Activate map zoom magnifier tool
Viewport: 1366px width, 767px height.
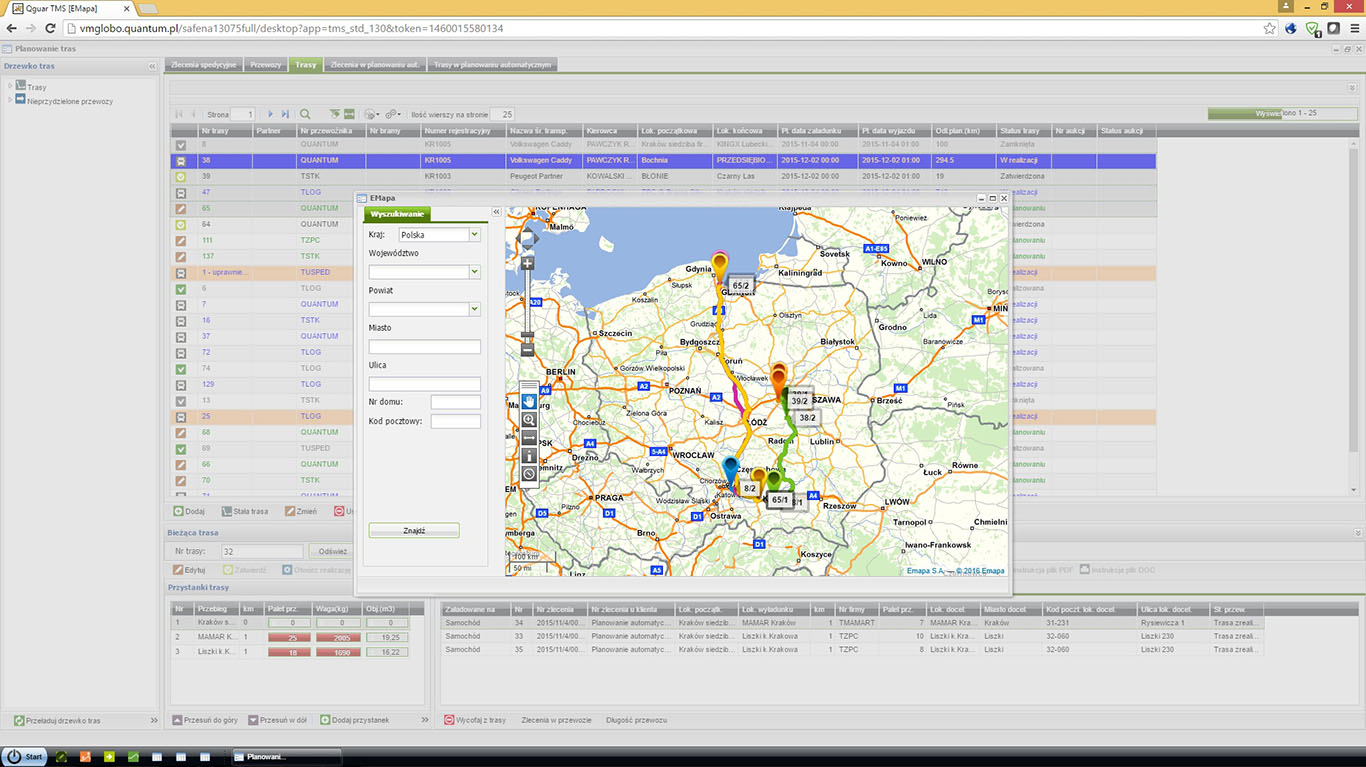pyautogui.click(x=529, y=420)
